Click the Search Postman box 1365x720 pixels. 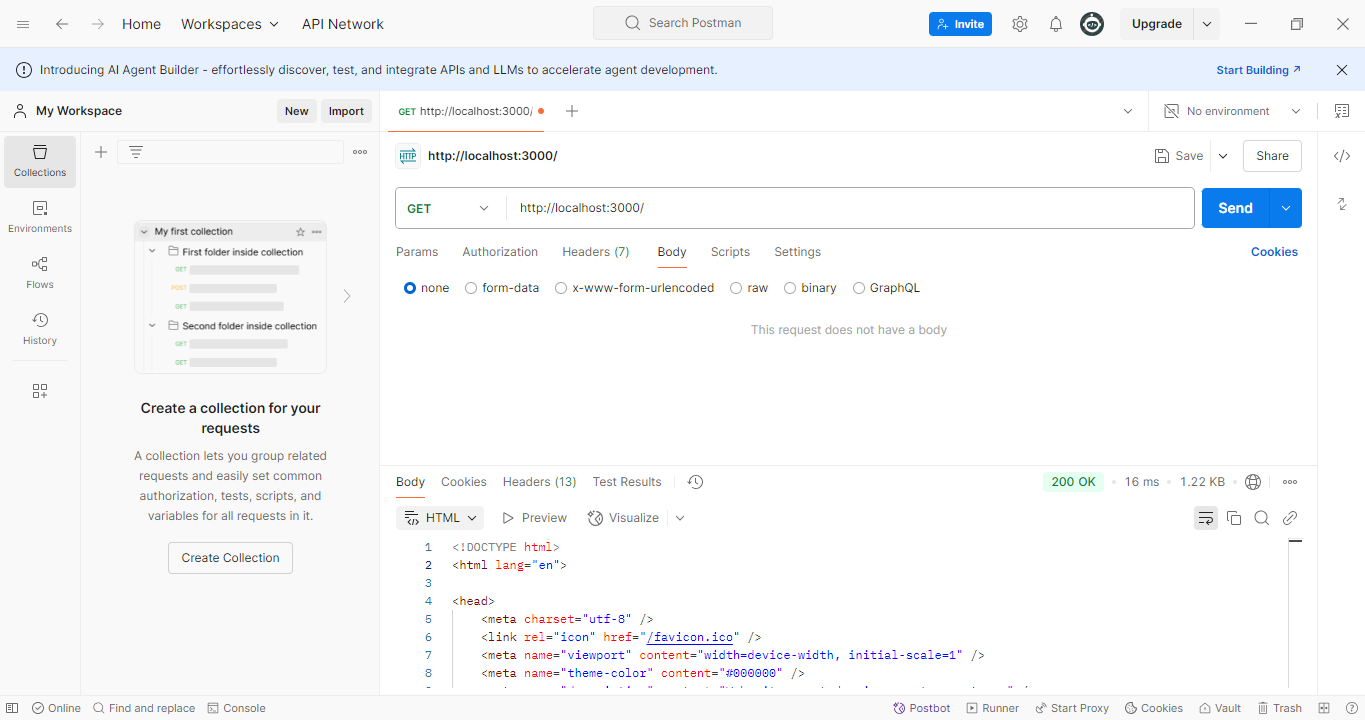683,23
